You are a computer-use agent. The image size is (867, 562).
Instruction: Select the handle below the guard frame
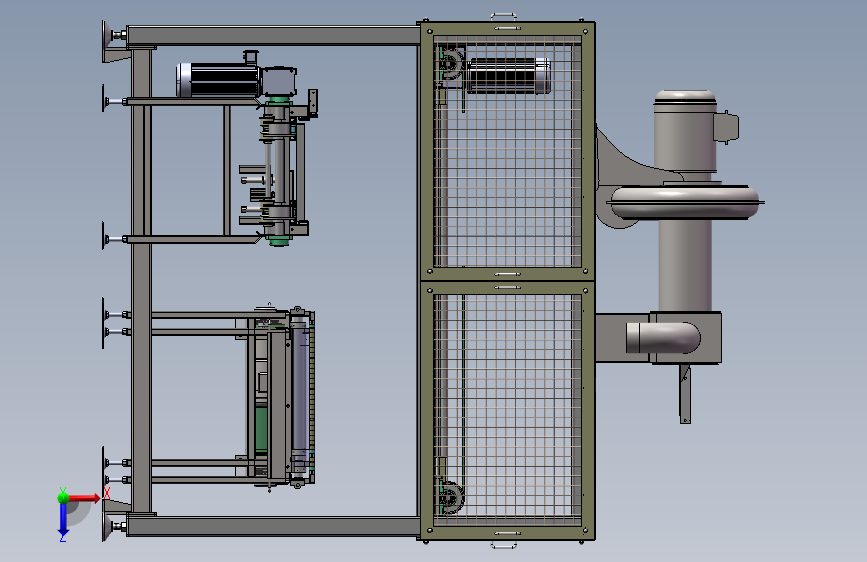pos(504,545)
